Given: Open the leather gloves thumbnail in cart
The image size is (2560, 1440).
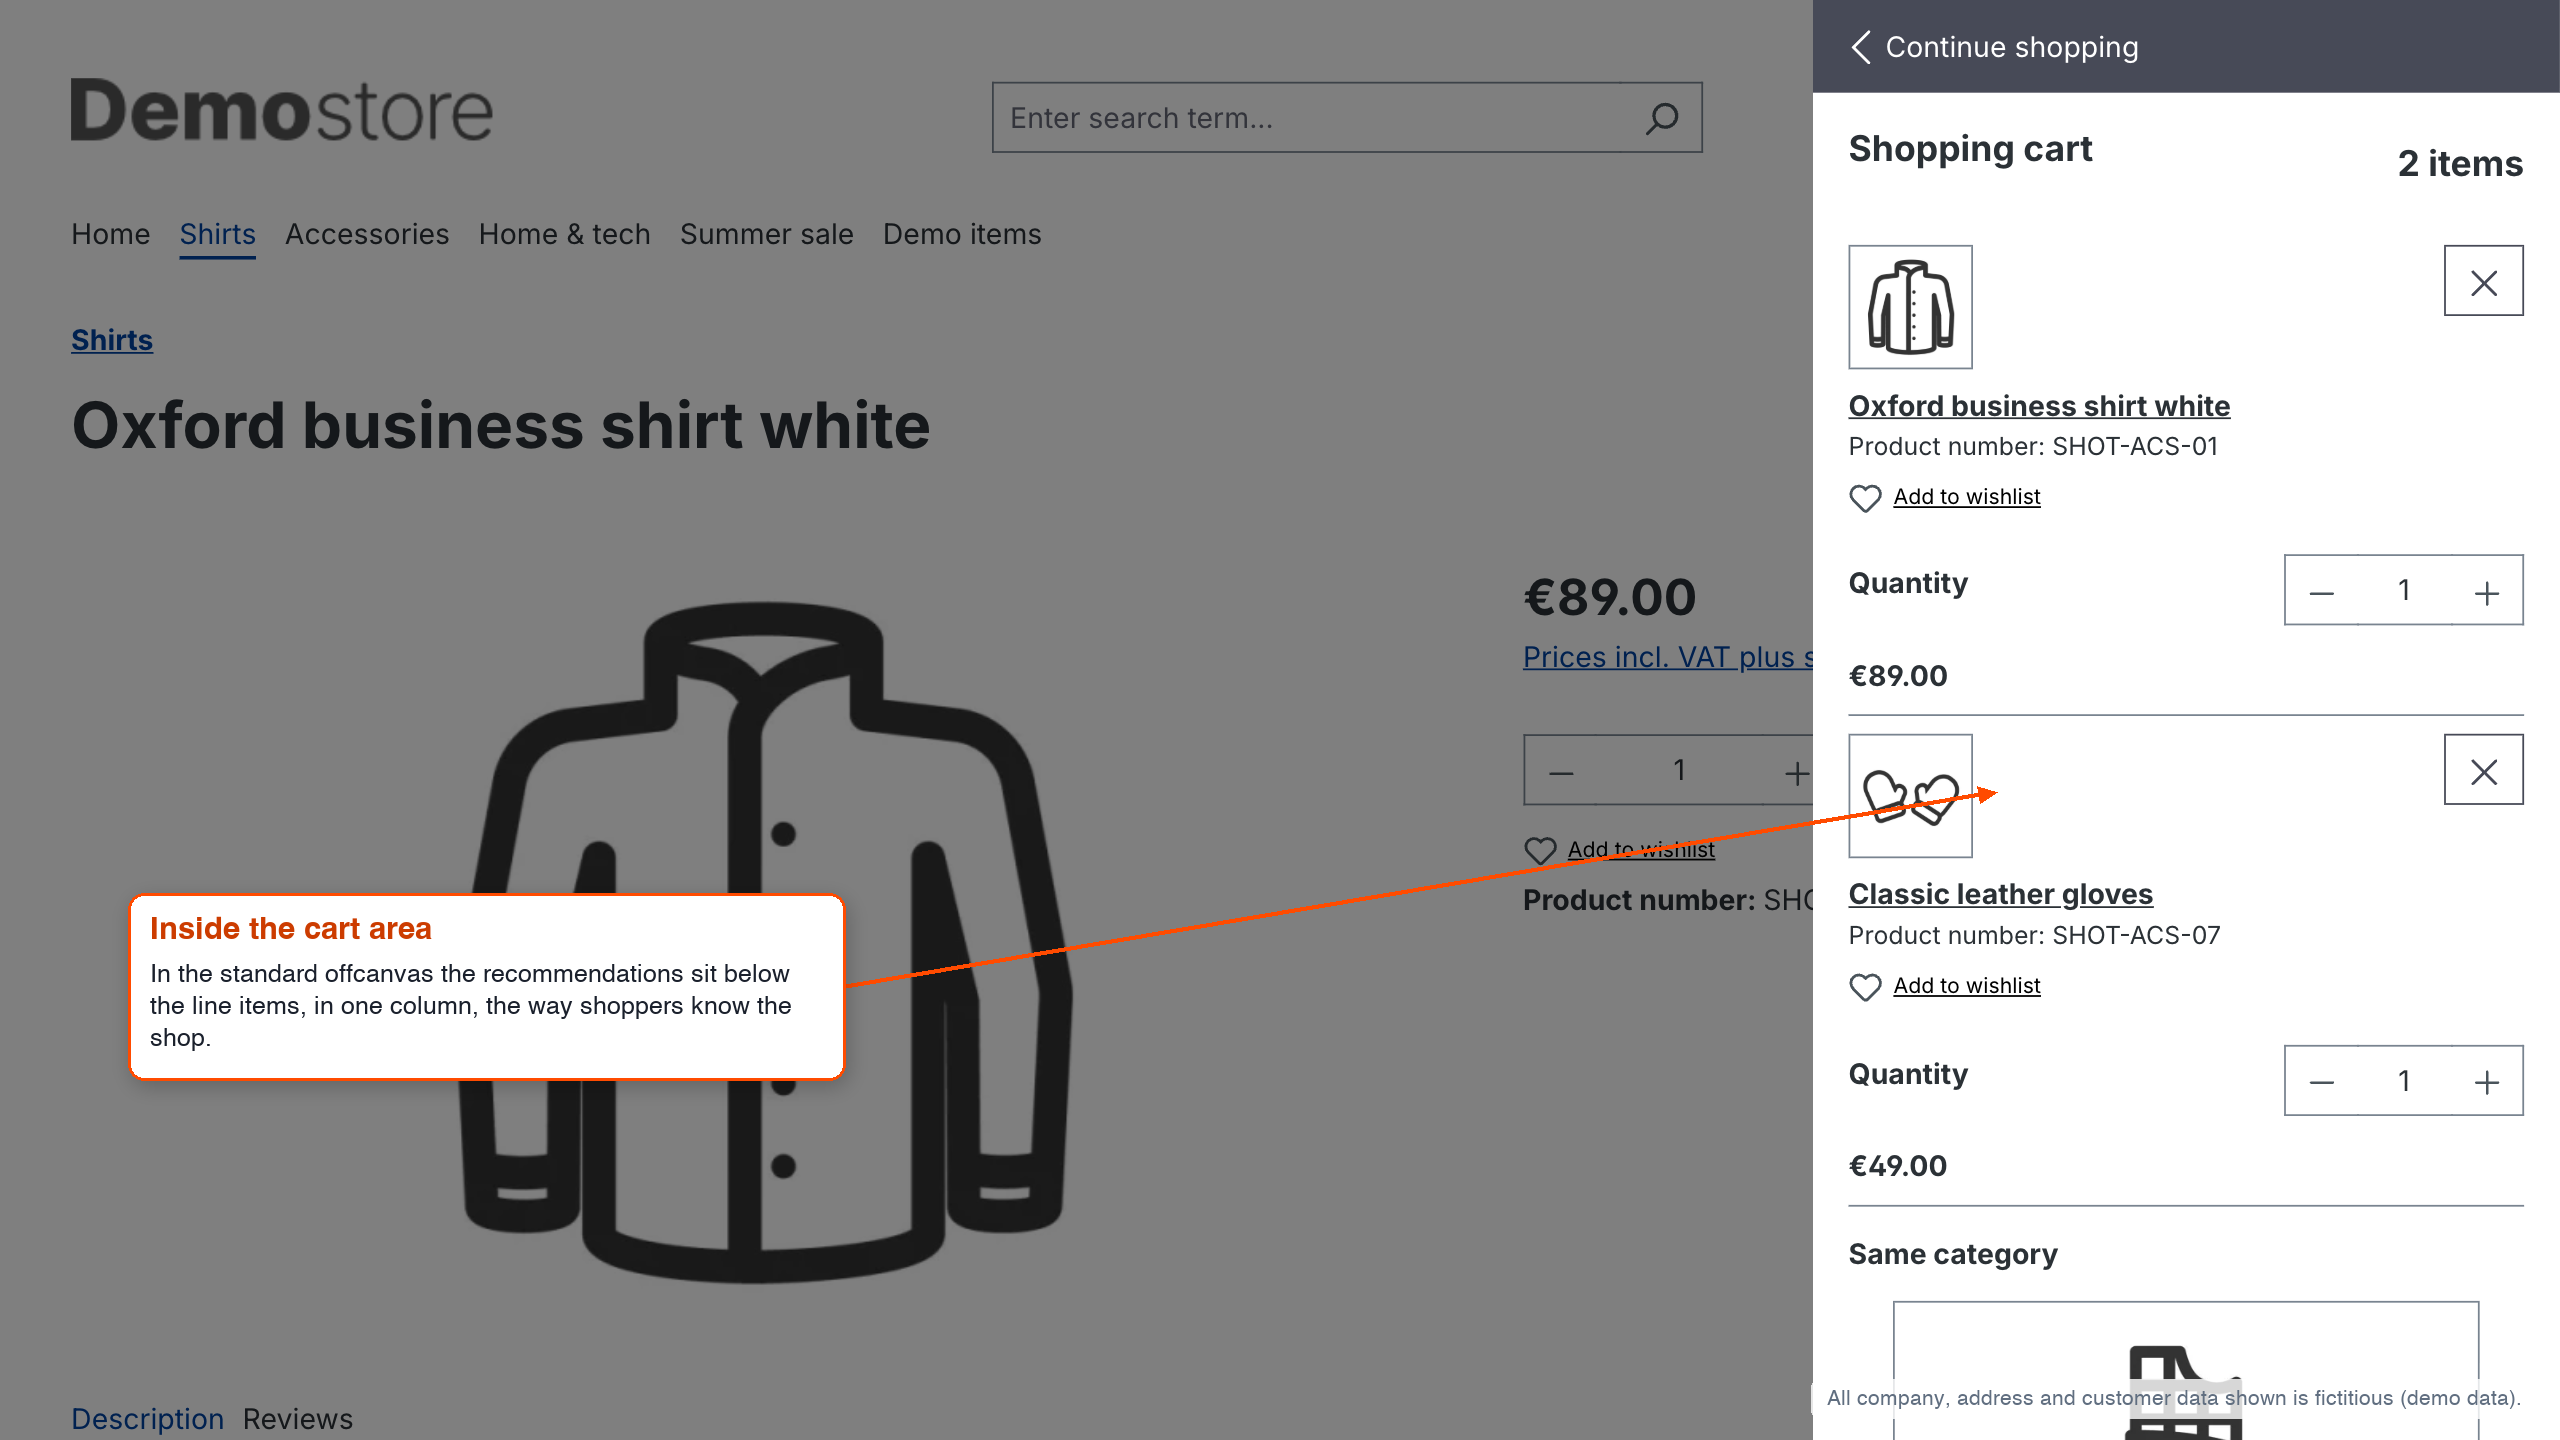Looking at the screenshot, I should point(1910,796).
